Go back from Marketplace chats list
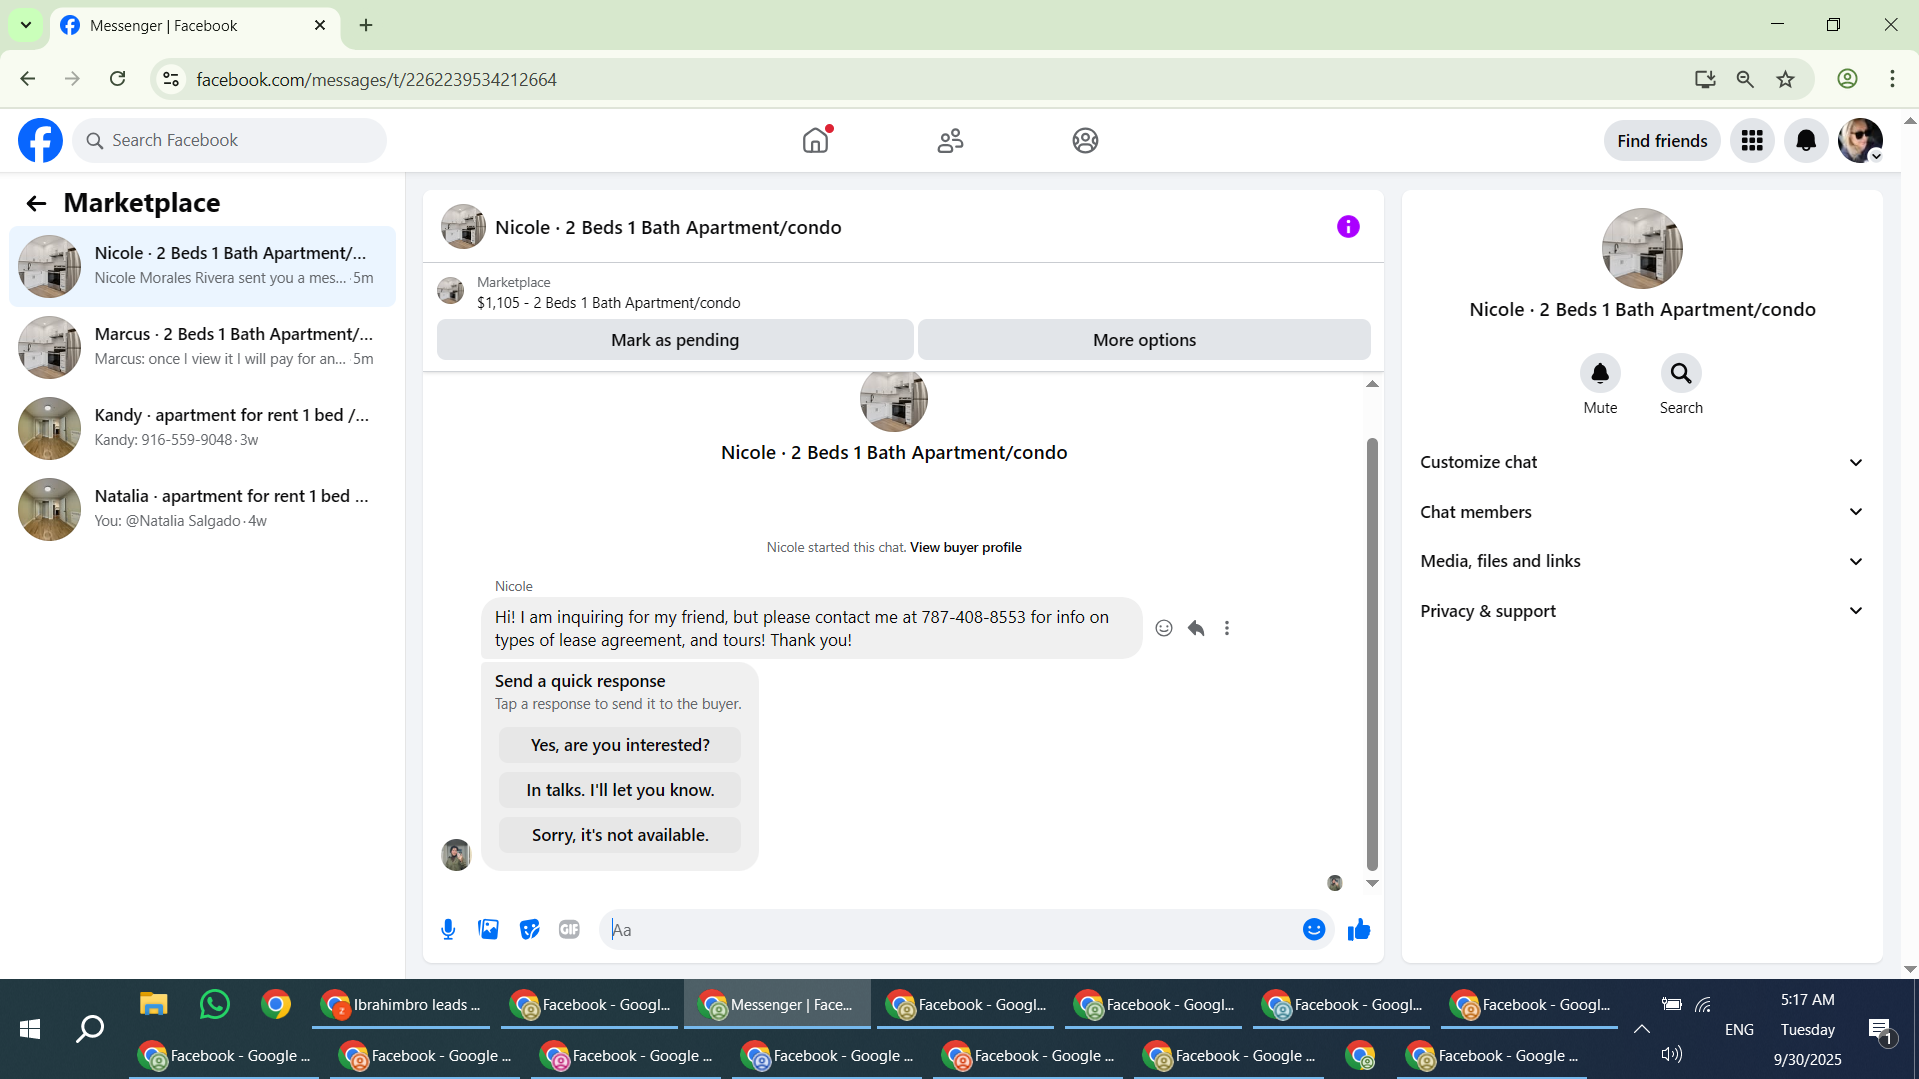The width and height of the screenshot is (1919, 1079). coord(36,204)
